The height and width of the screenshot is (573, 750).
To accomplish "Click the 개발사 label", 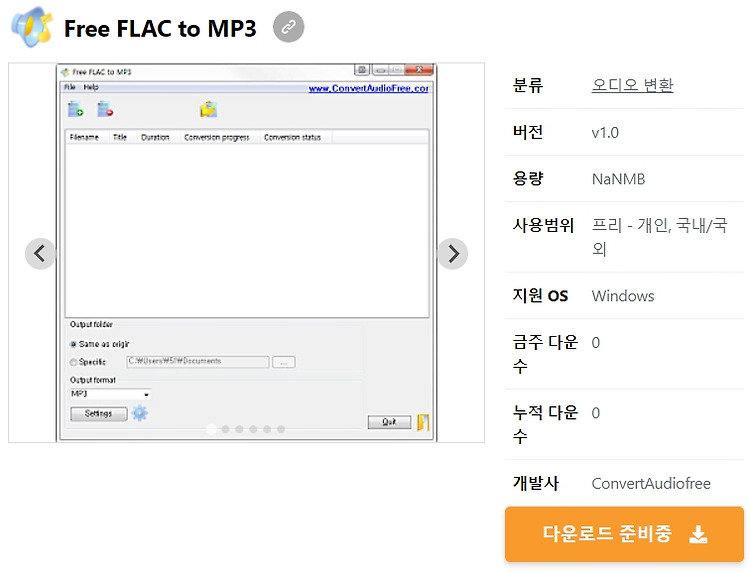I will coord(536,483).
